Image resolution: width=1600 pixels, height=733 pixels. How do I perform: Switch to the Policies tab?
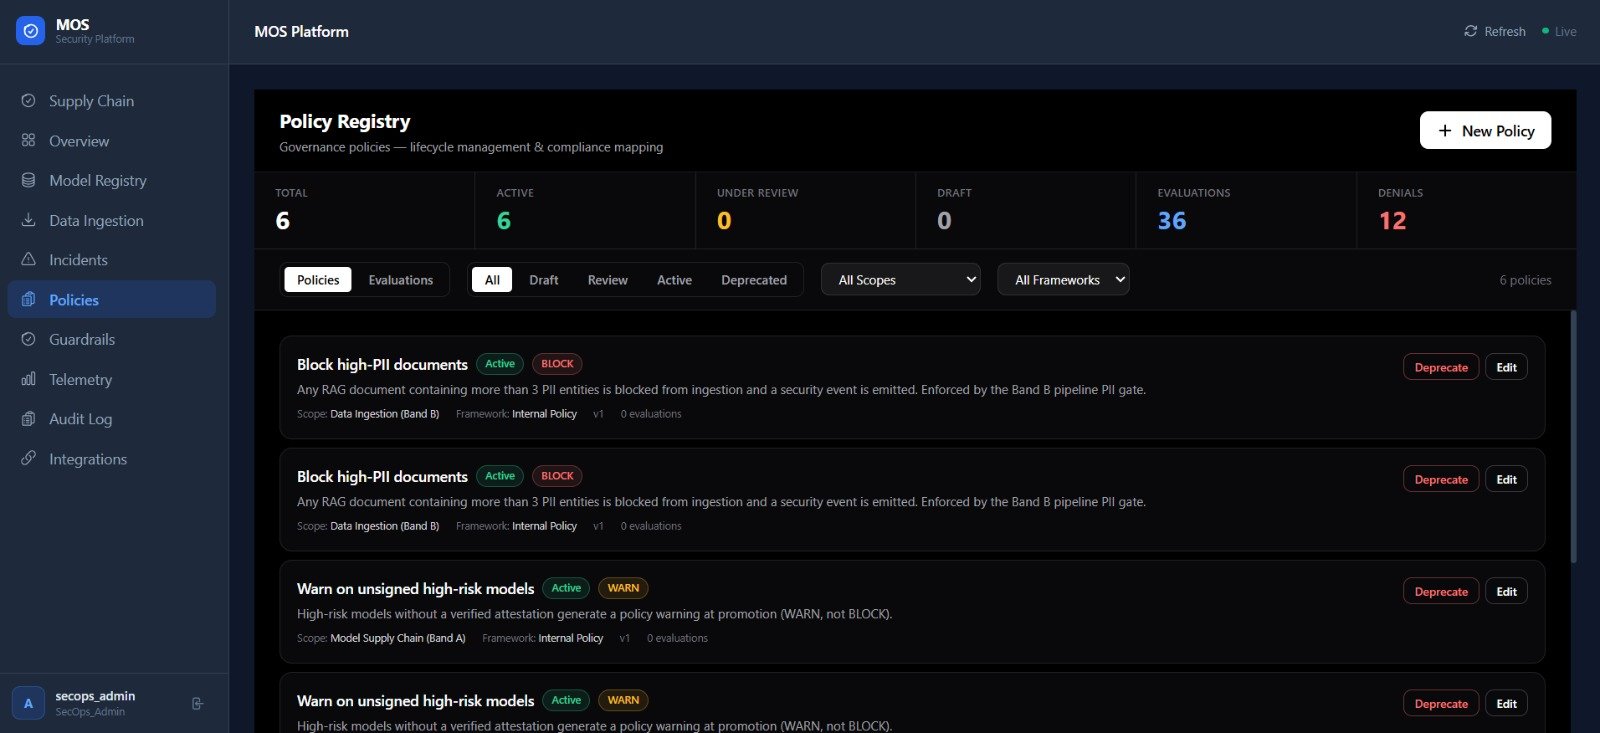pos(318,280)
